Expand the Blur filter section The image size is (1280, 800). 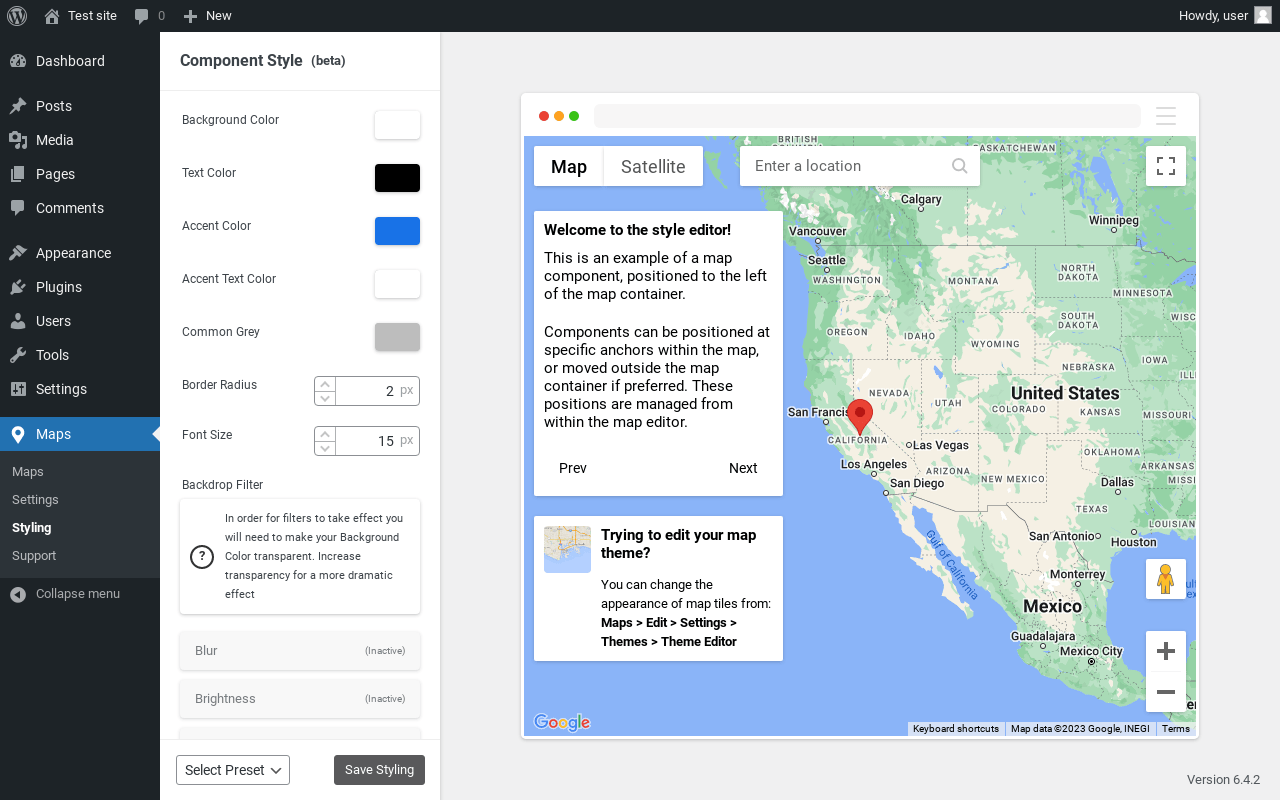[x=300, y=651]
